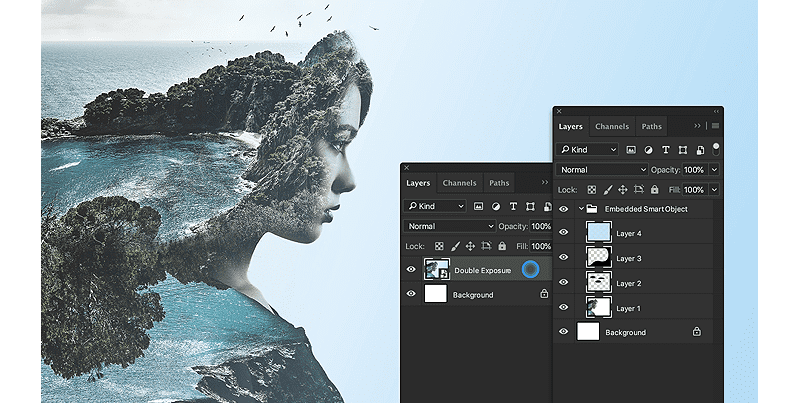The height and width of the screenshot is (403, 800).
Task: Expand hidden tabs arrows in right panel
Action: pos(697,126)
